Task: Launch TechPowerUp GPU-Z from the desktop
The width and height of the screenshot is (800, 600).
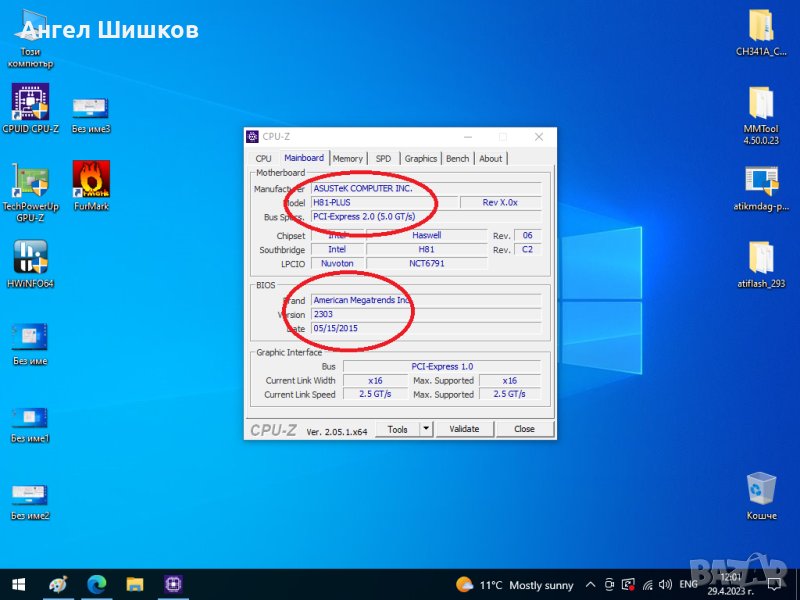Action: (30, 180)
